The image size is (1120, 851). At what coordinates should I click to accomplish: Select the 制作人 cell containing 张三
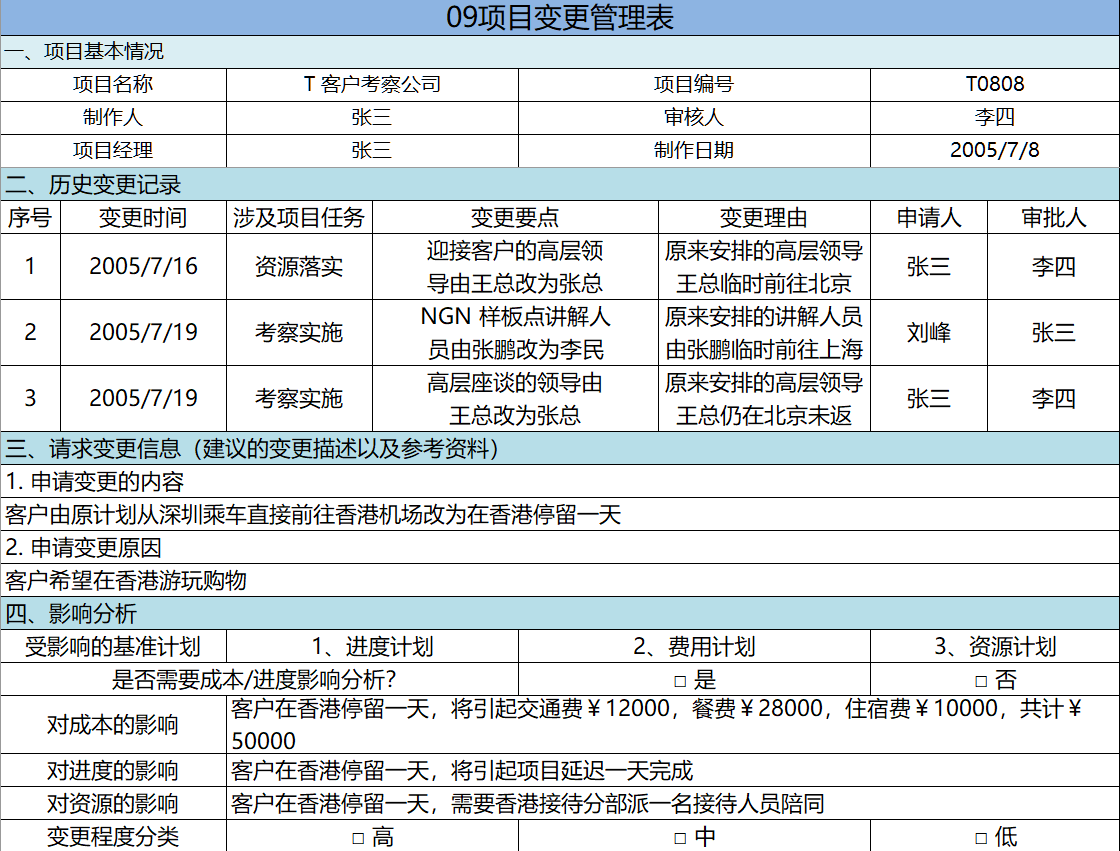[372, 117]
